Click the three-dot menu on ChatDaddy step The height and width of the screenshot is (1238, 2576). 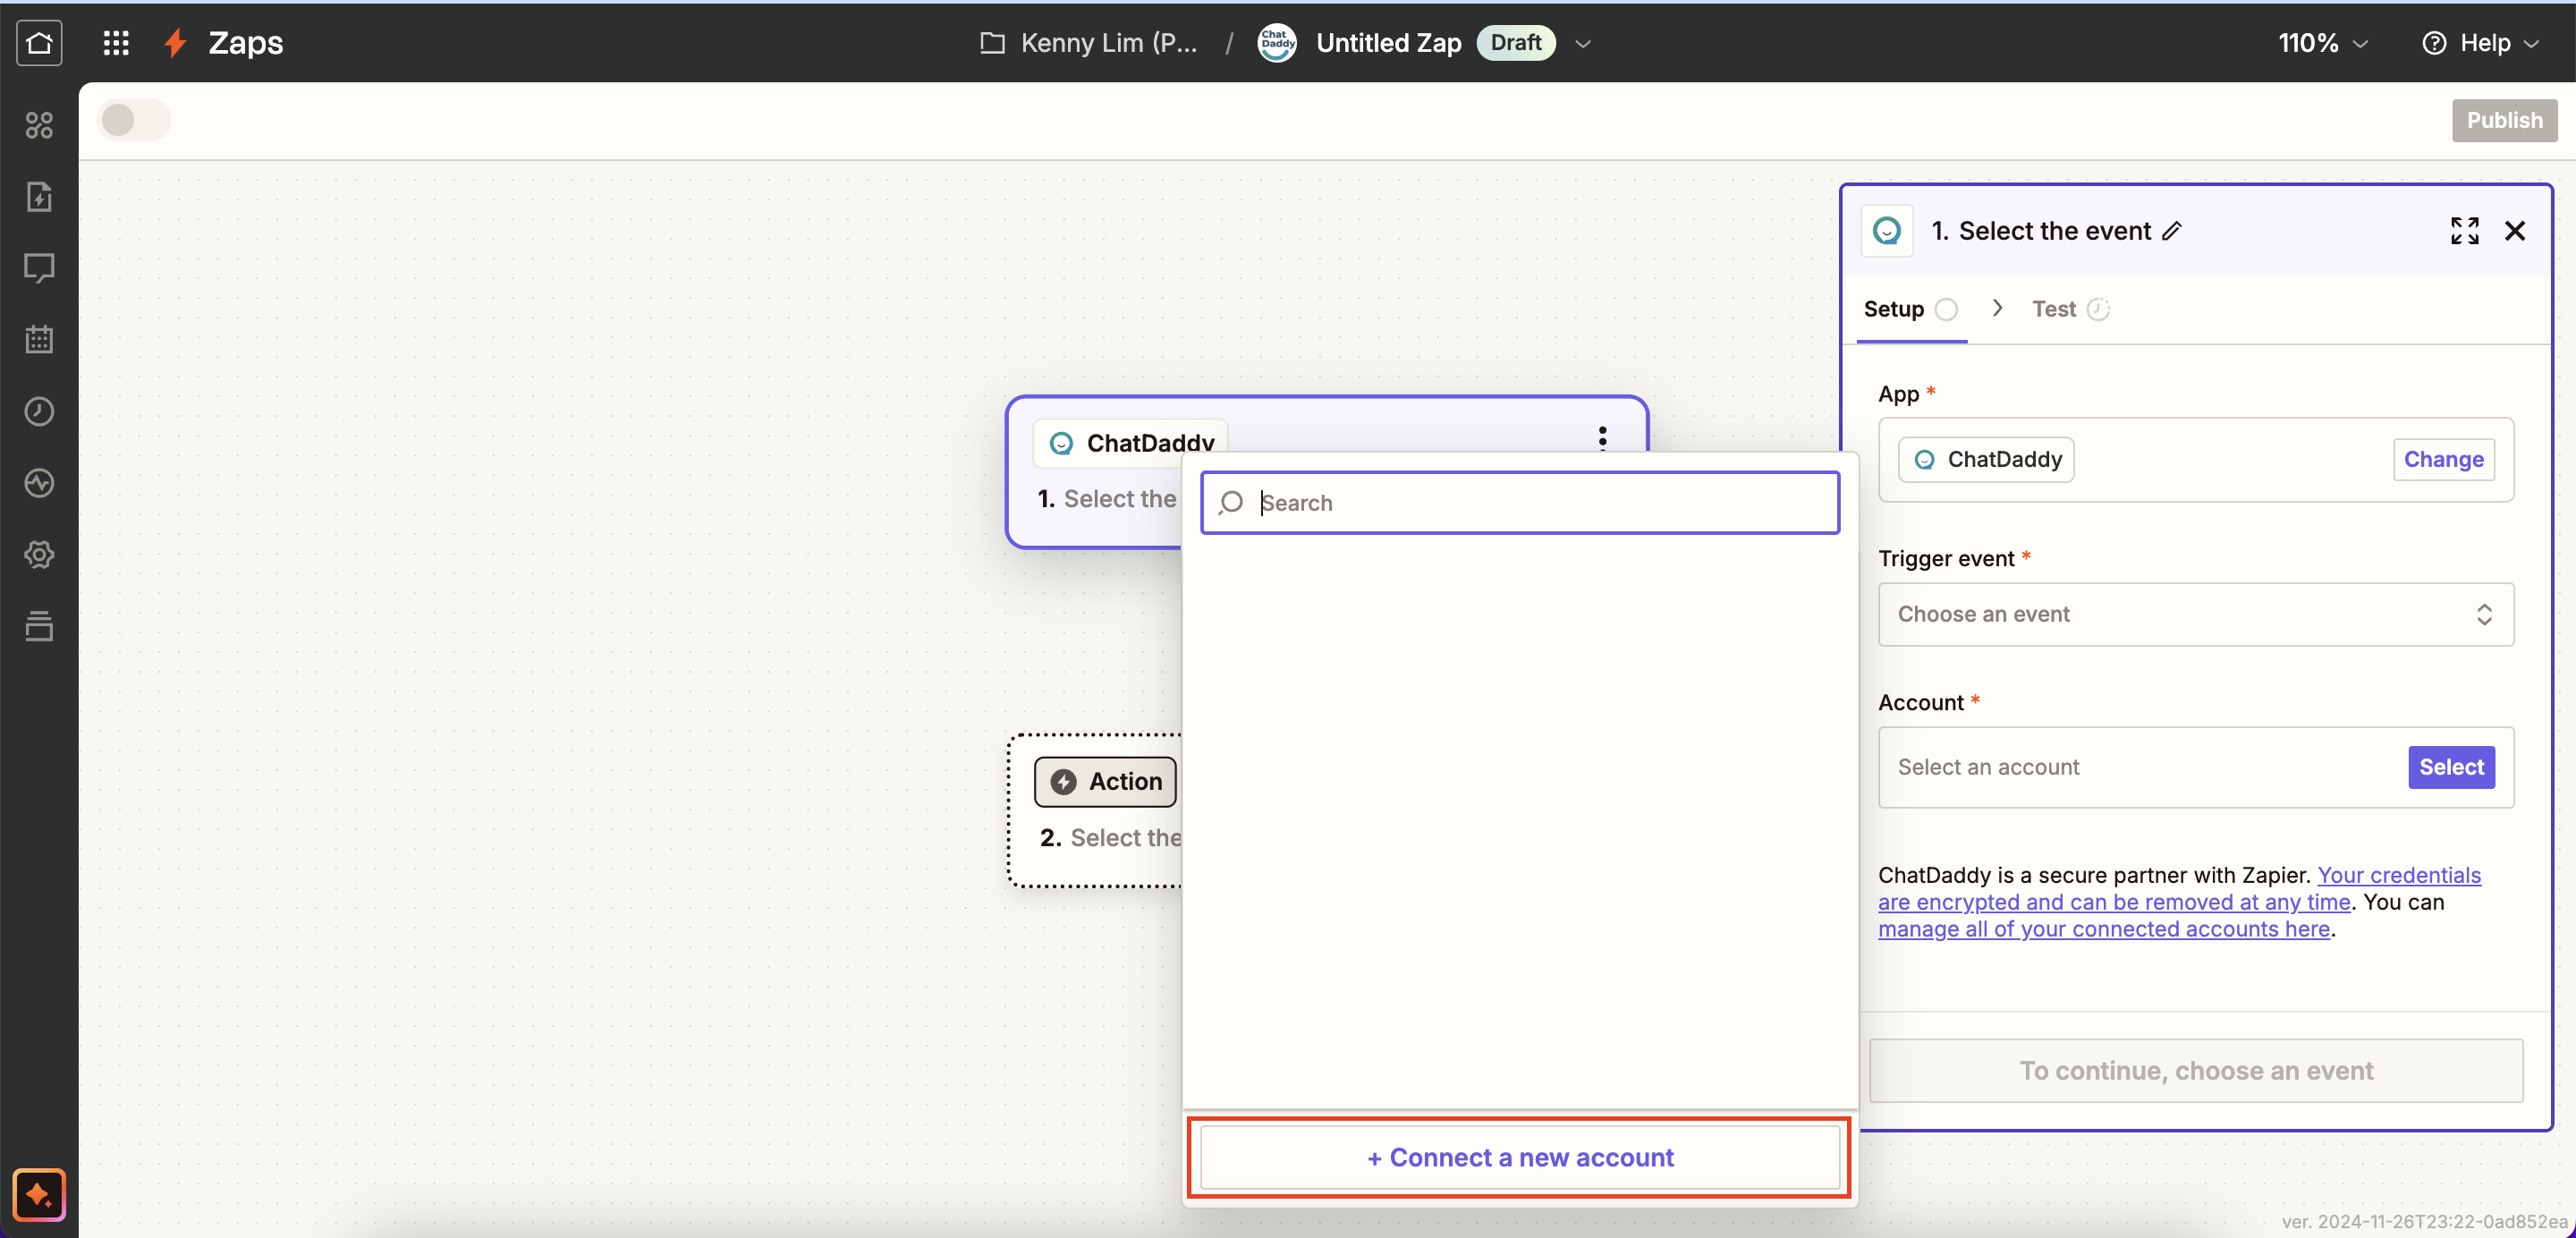pos(1602,437)
